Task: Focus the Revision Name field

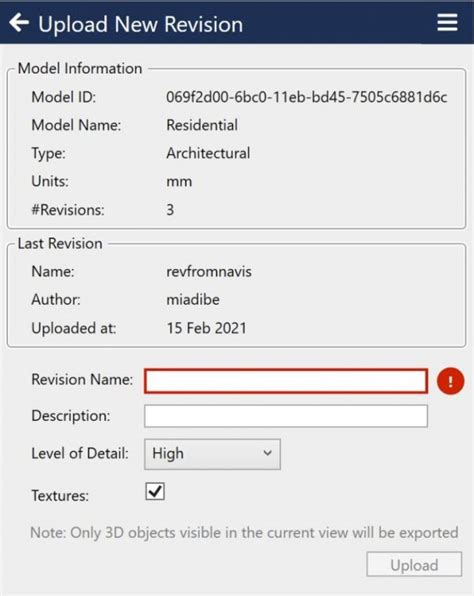Action: pyautogui.click(x=286, y=381)
